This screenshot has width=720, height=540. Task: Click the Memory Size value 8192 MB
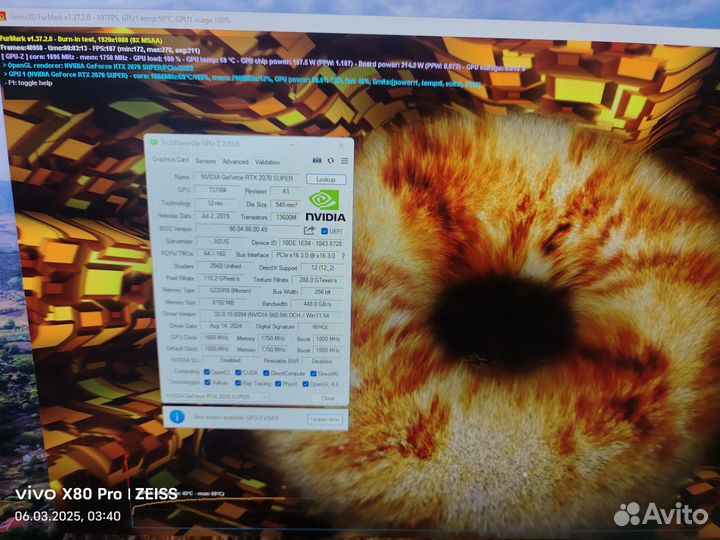223,303
